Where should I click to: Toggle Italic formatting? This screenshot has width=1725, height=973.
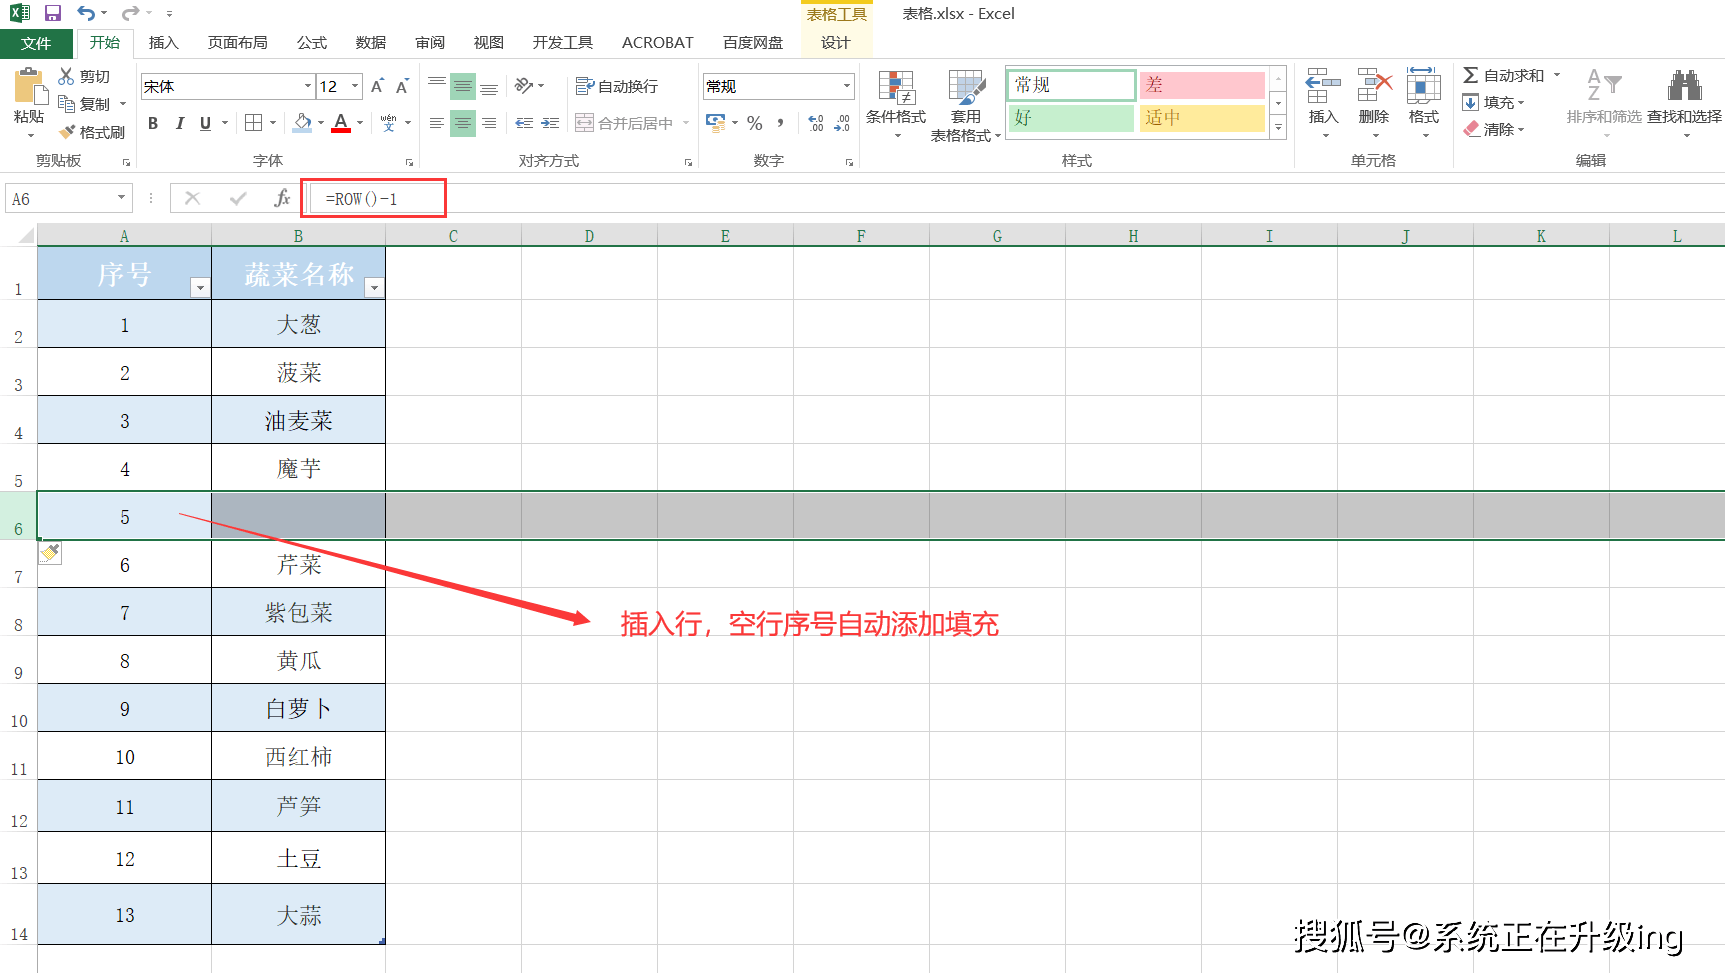click(x=180, y=123)
